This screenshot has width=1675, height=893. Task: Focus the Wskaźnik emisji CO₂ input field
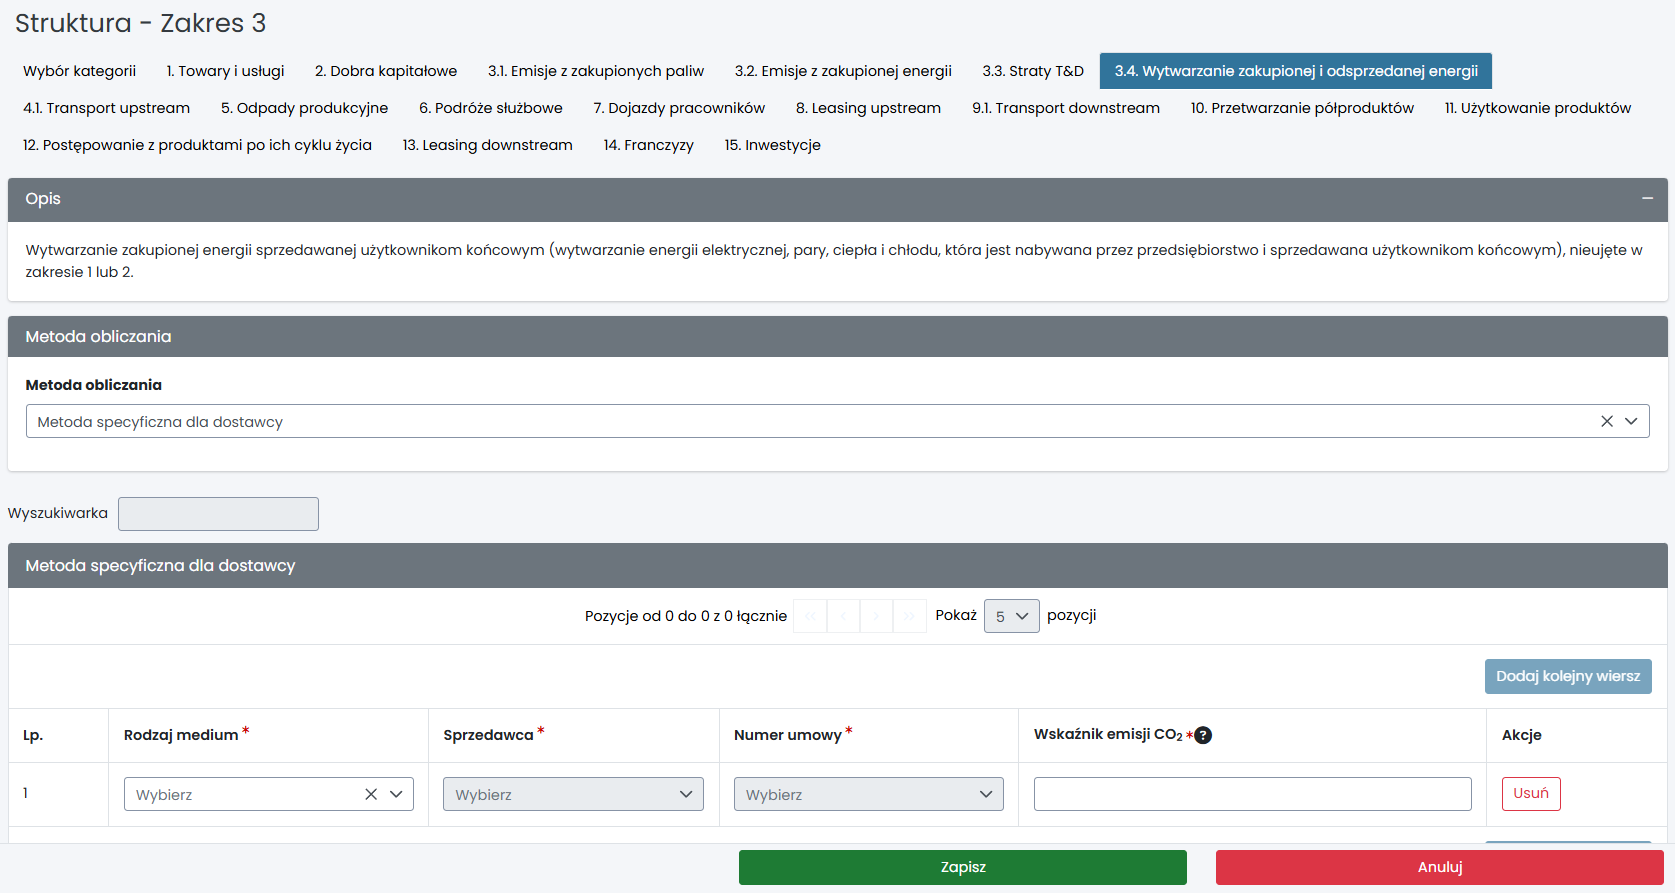[x=1252, y=794]
